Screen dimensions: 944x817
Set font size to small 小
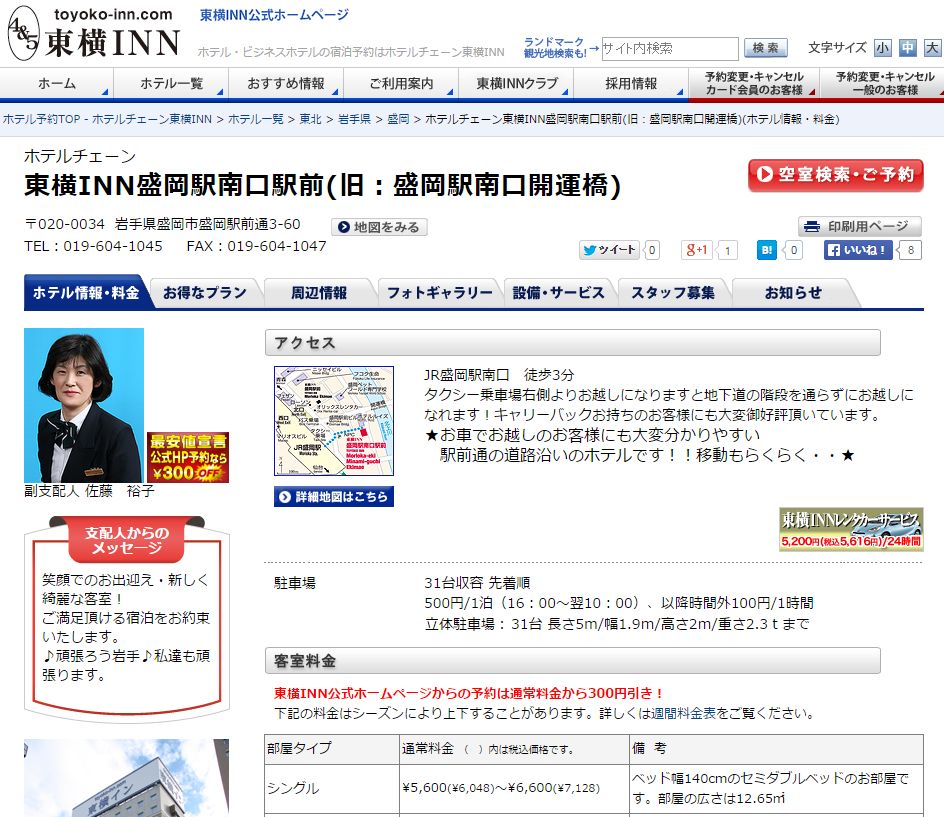pyautogui.click(x=883, y=48)
